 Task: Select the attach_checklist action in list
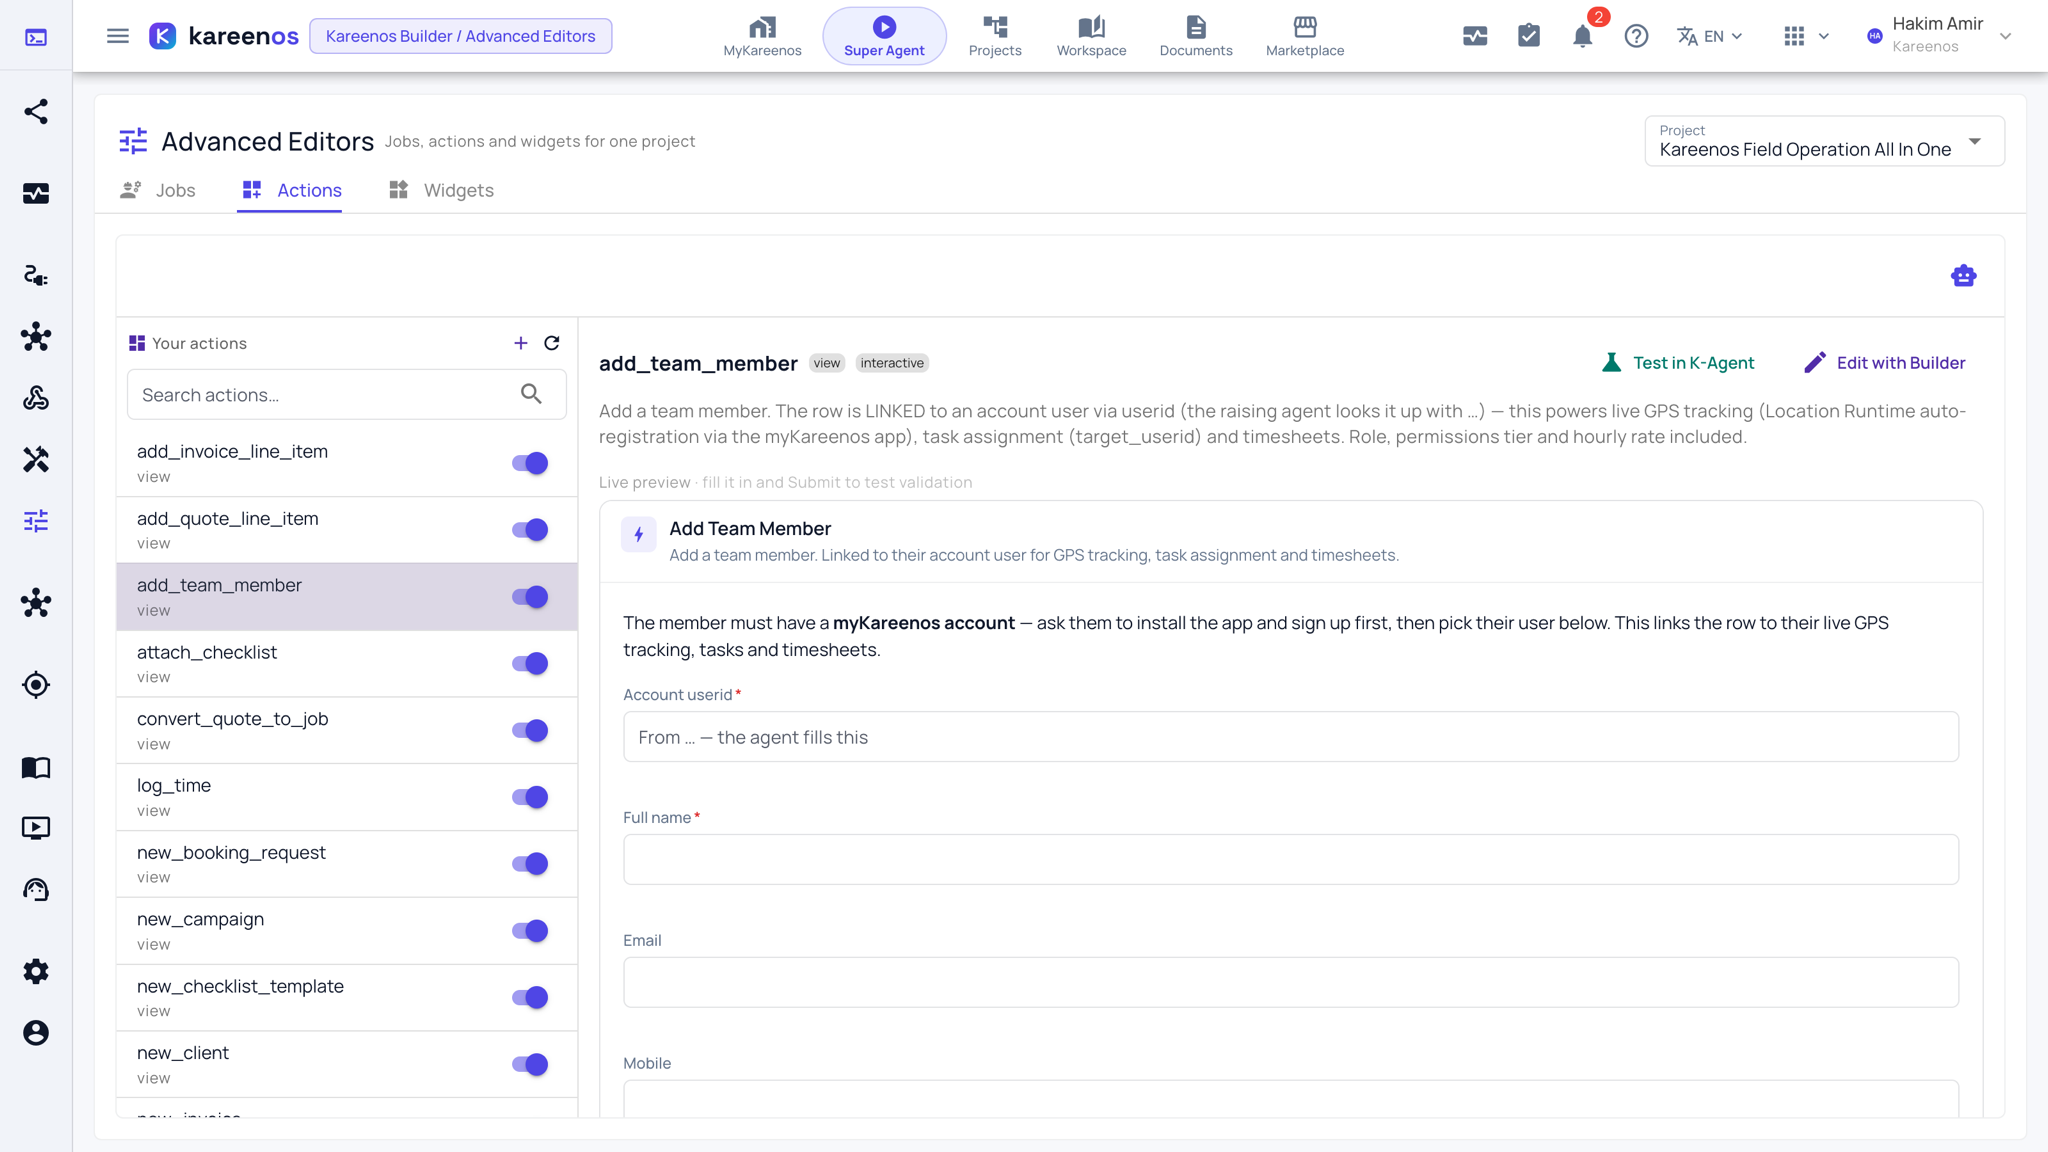pos(347,664)
